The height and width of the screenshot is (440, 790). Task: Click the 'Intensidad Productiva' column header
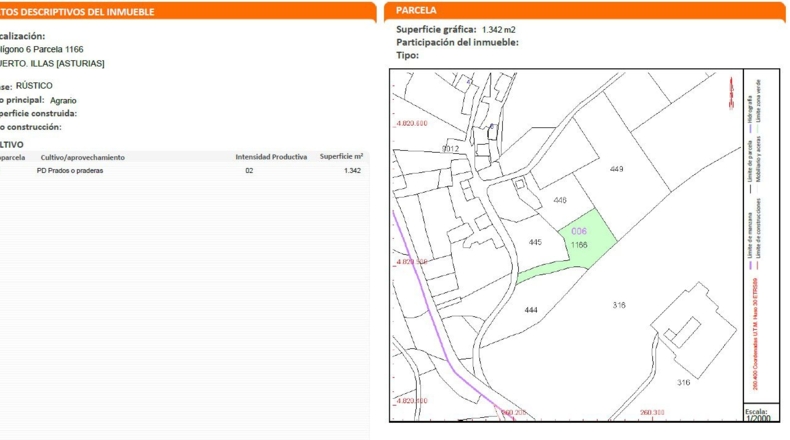(x=271, y=157)
